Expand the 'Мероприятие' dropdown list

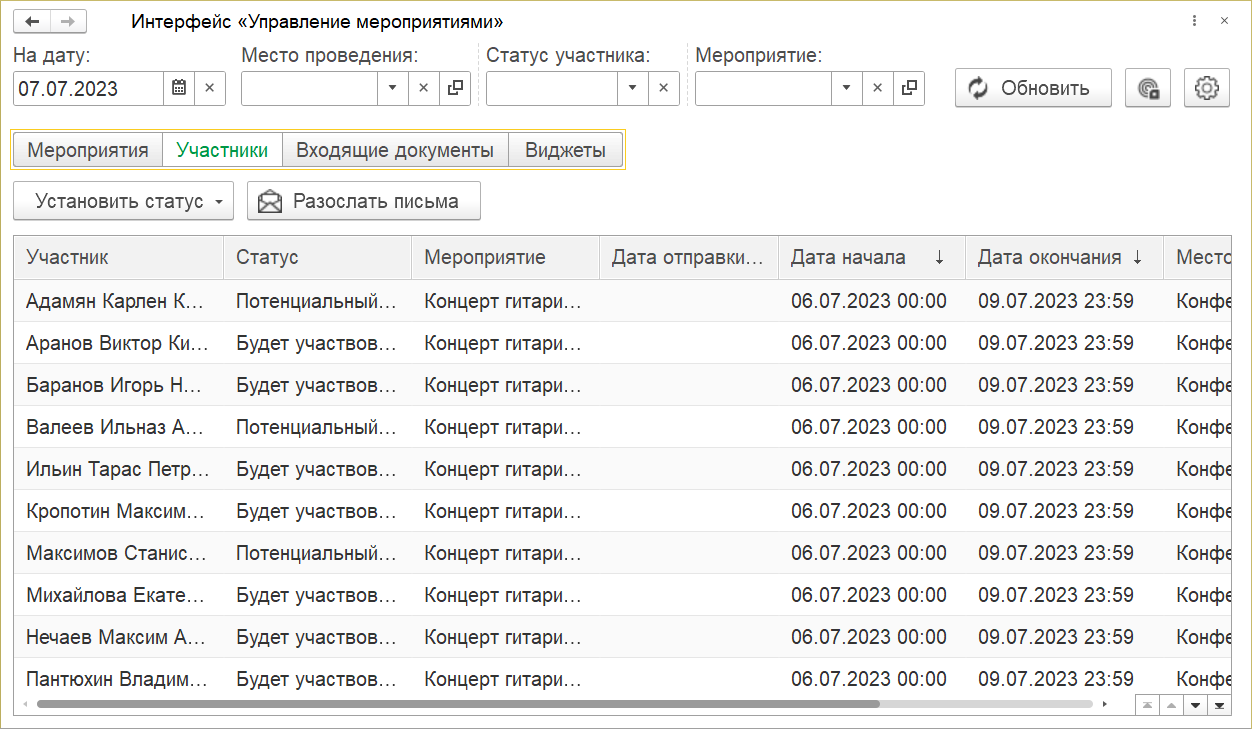(846, 88)
